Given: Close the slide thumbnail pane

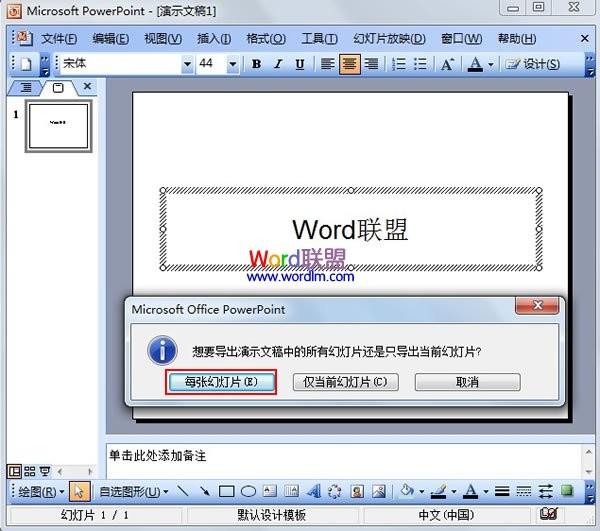Looking at the screenshot, I should tap(88, 86).
